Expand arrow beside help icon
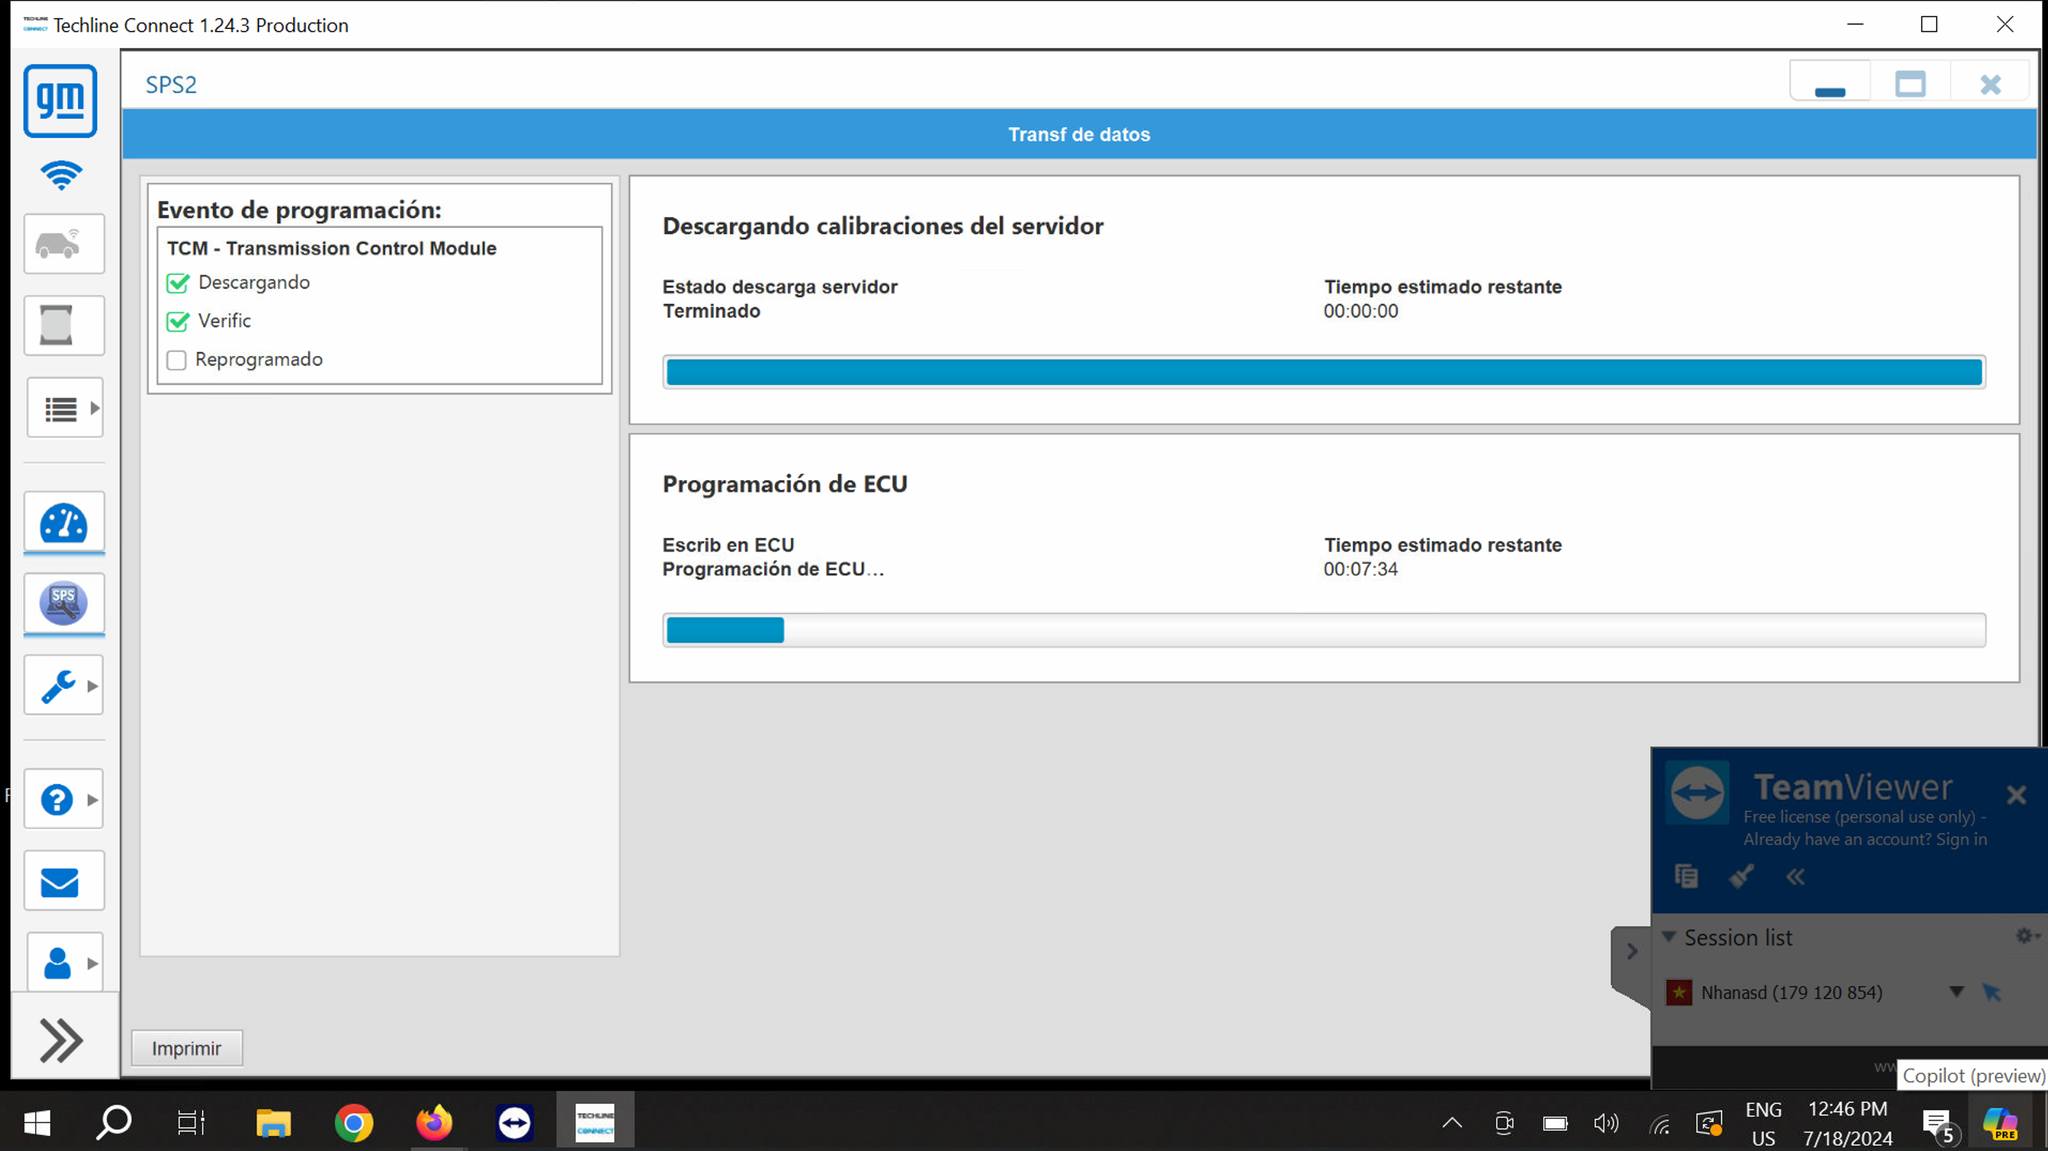Screen dimensions: 2048x1151 pos(93,800)
